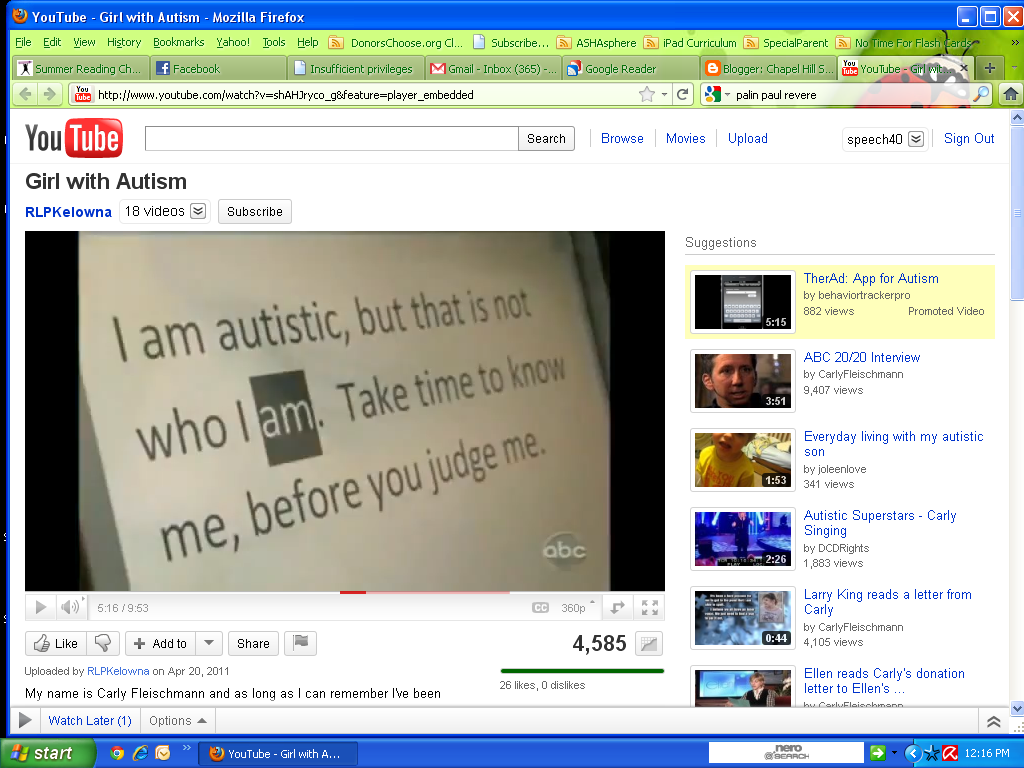Switch to the Facebook tab
The height and width of the screenshot is (768, 1024).
click(218, 69)
